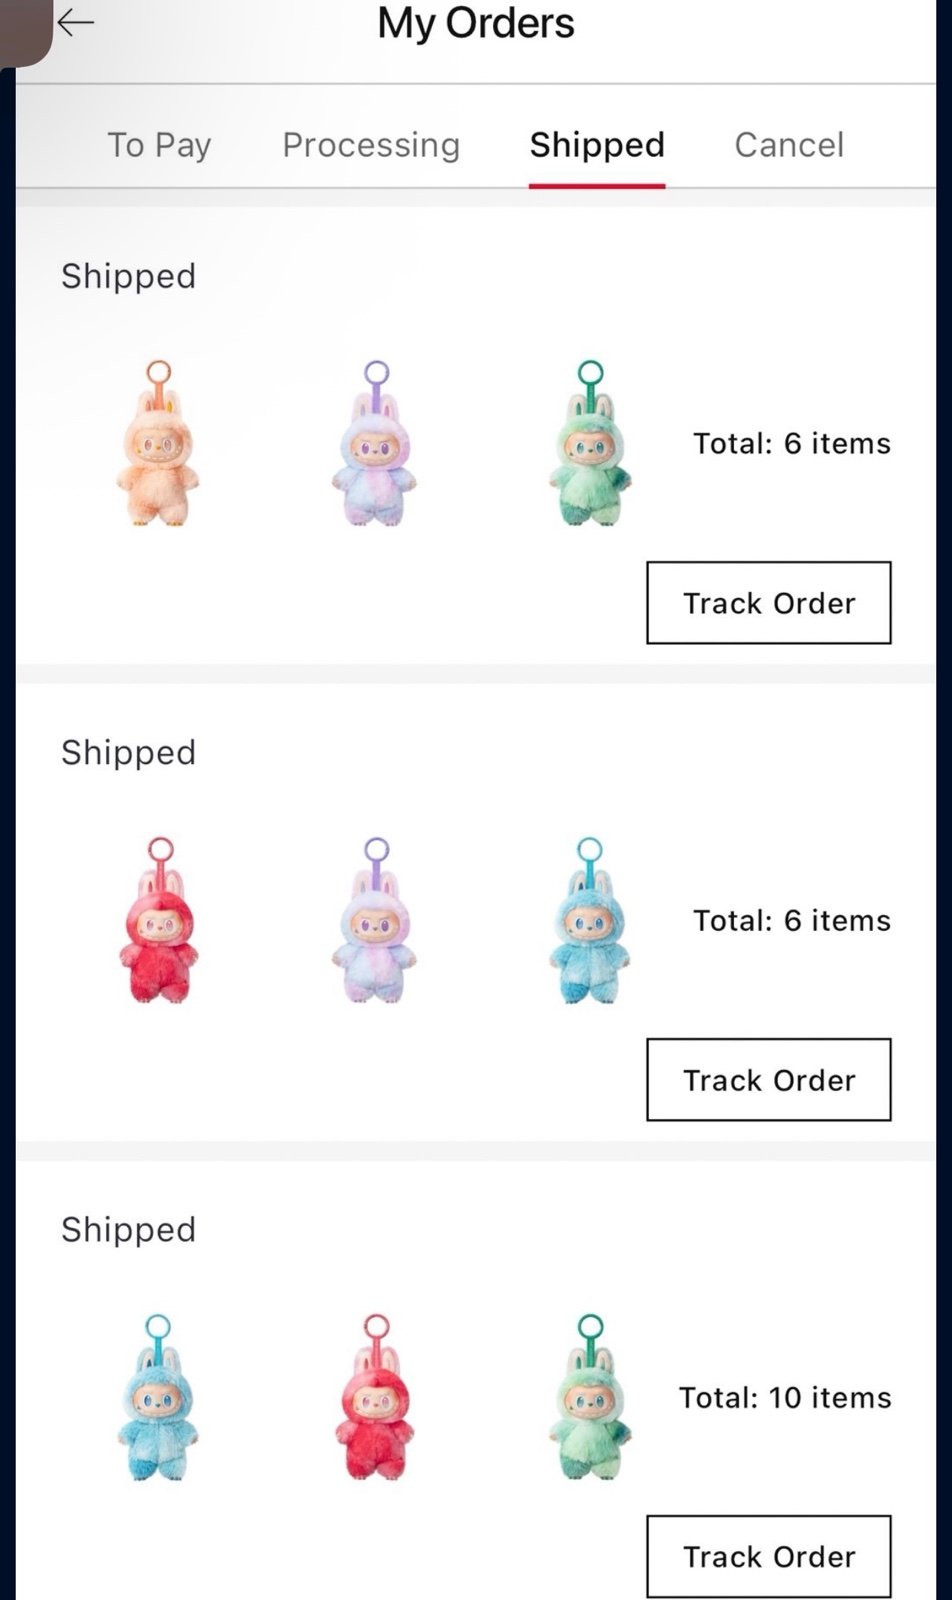
Task: Open purple plush keychain in second order
Action: coord(375,920)
